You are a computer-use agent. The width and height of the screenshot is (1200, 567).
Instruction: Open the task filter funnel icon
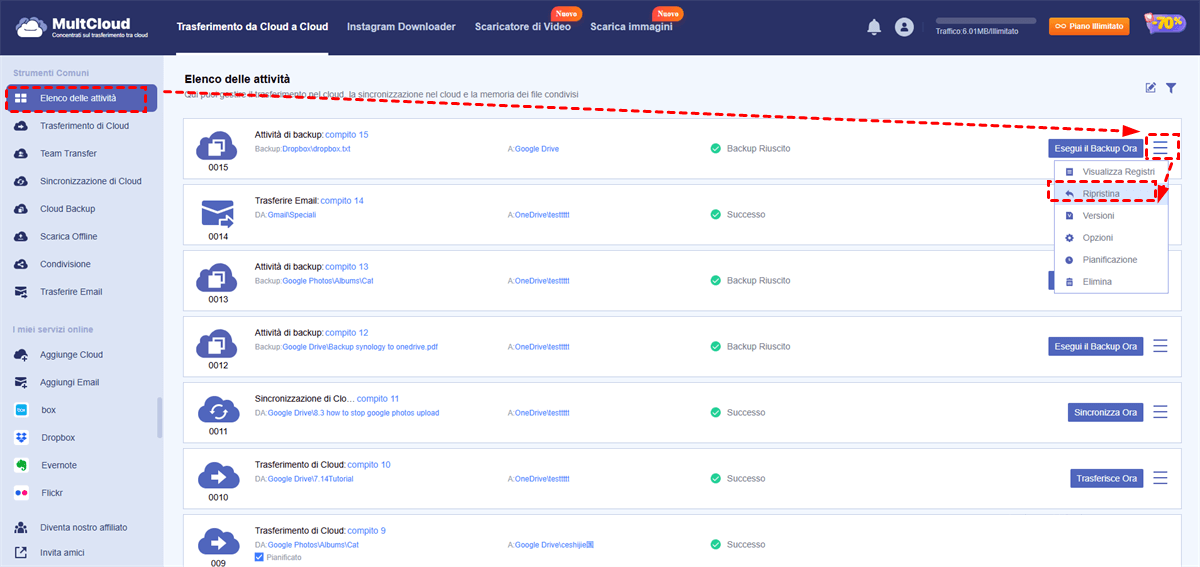point(1171,88)
